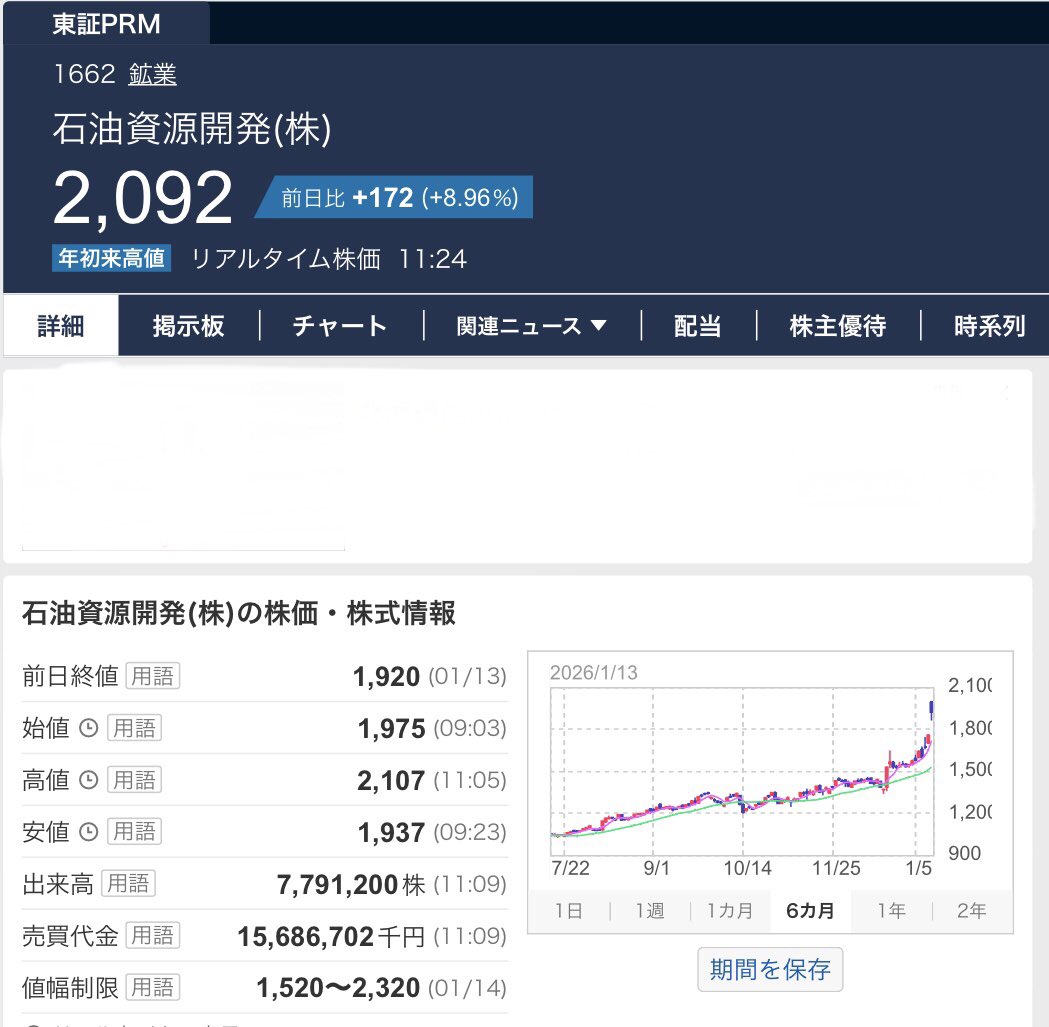Click the 東証PRM market label
The height and width of the screenshot is (1027, 1049).
tap(106, 24)
